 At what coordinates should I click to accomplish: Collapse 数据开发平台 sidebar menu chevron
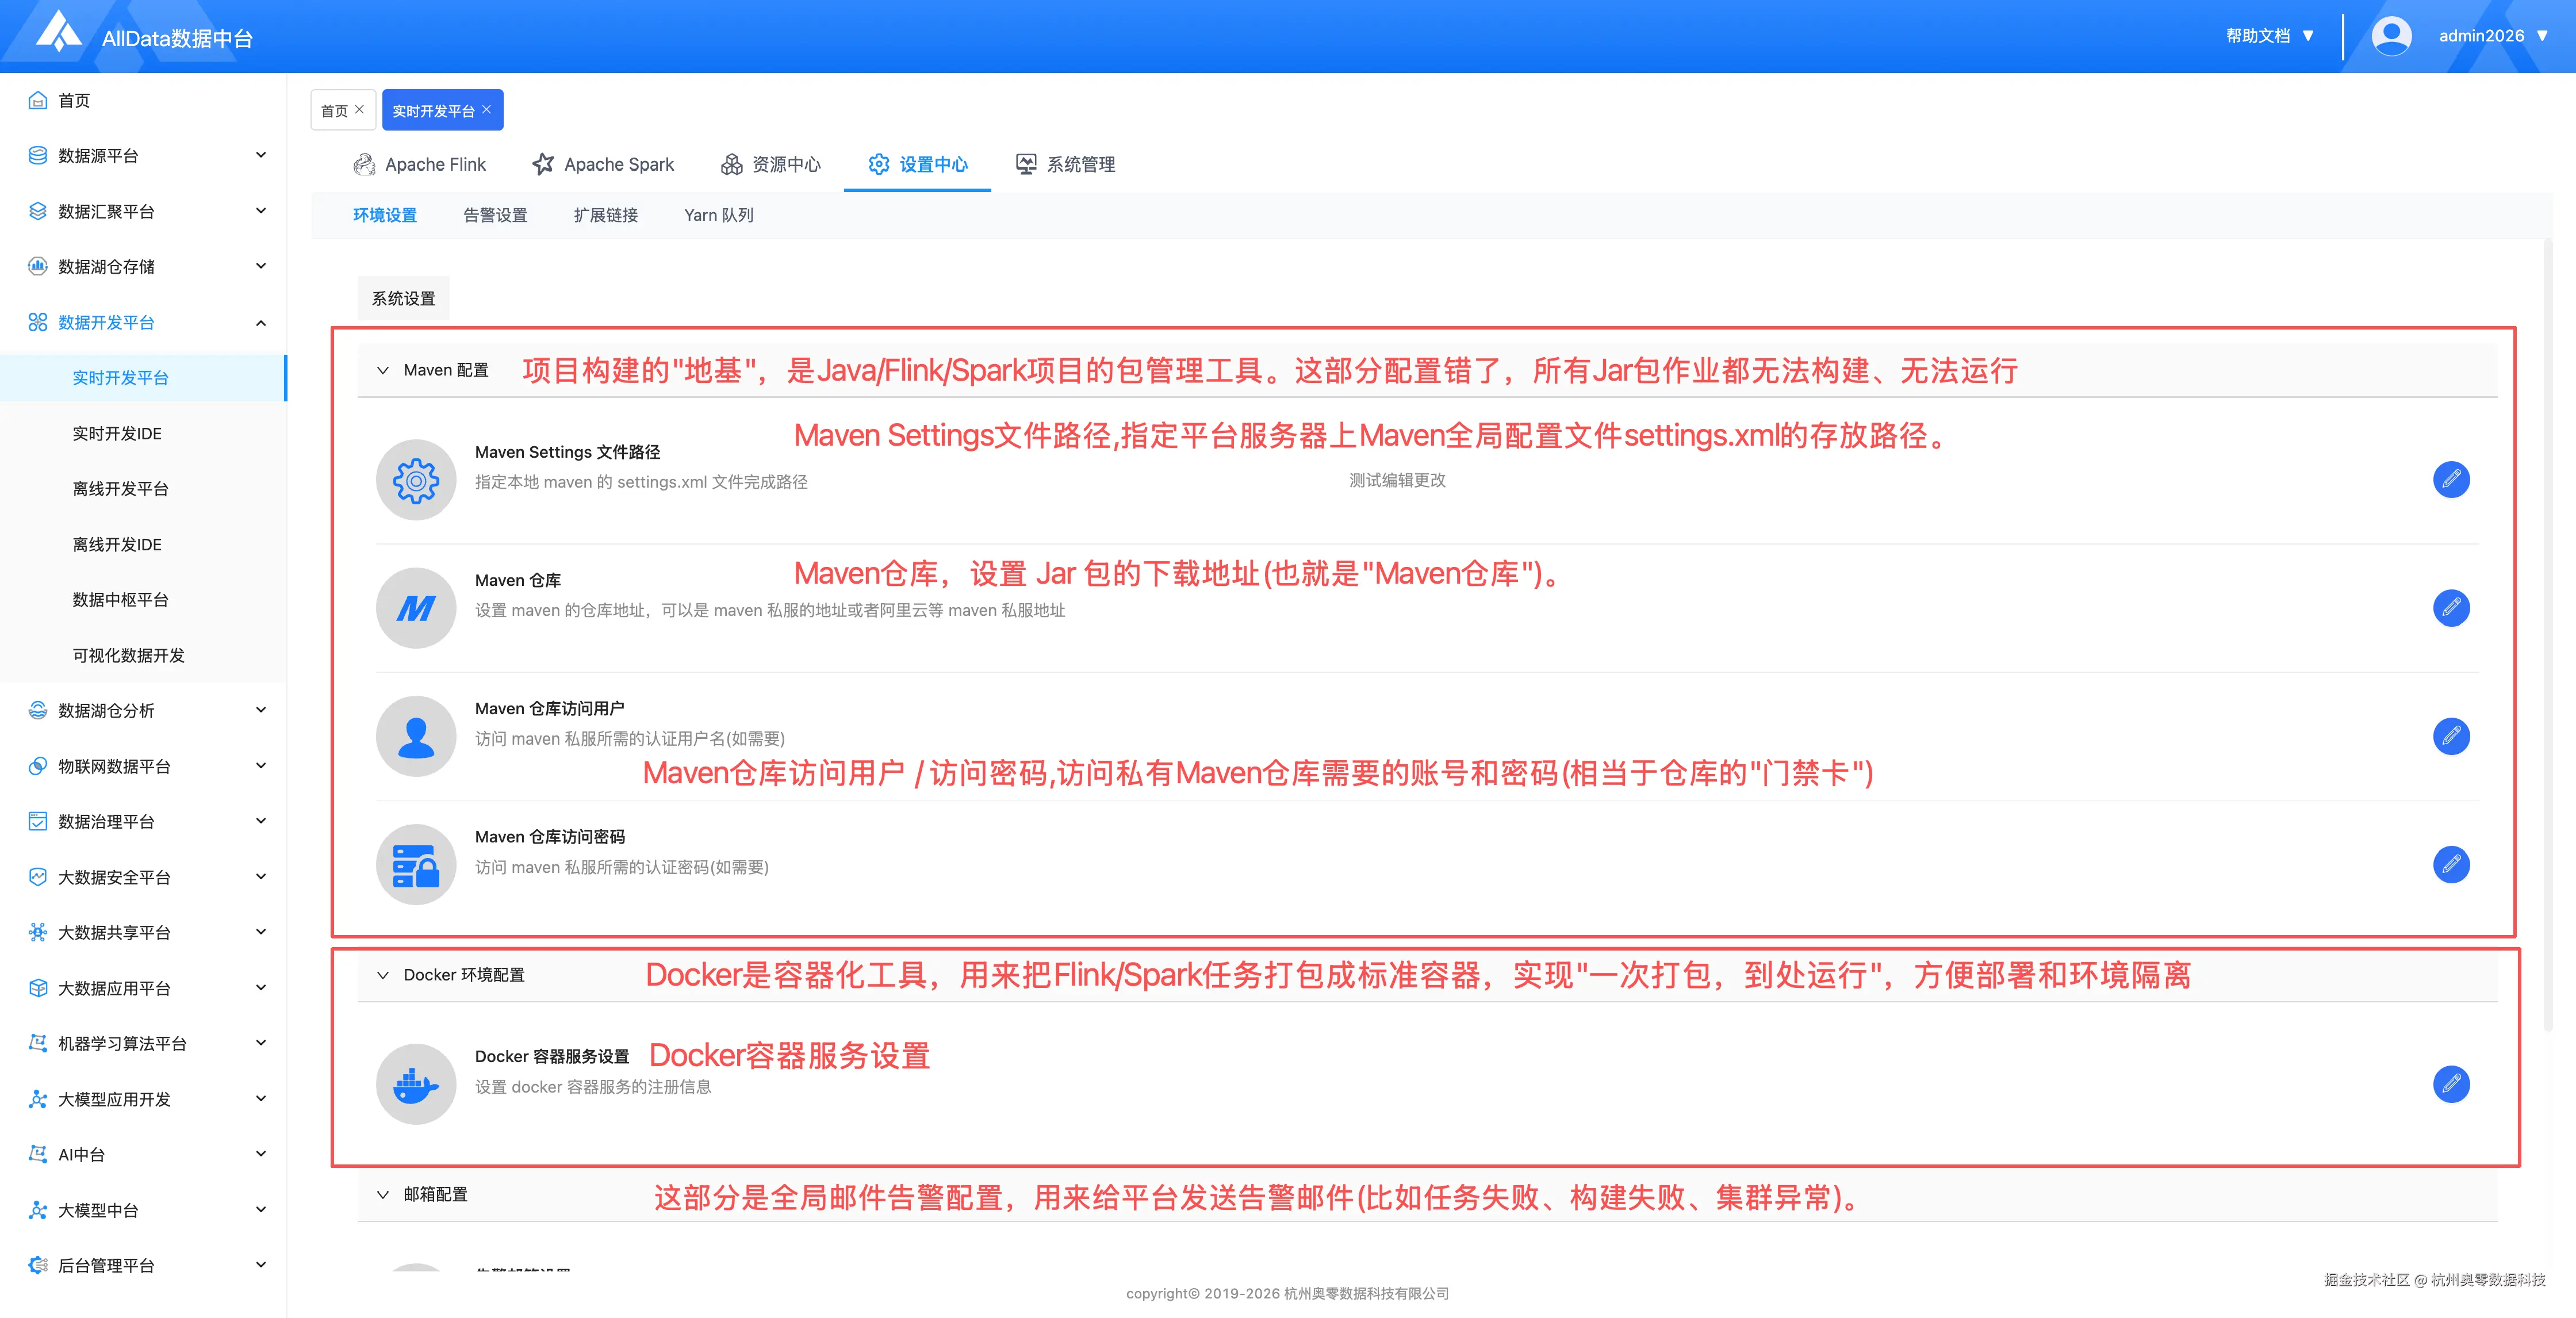coord(261,322)
